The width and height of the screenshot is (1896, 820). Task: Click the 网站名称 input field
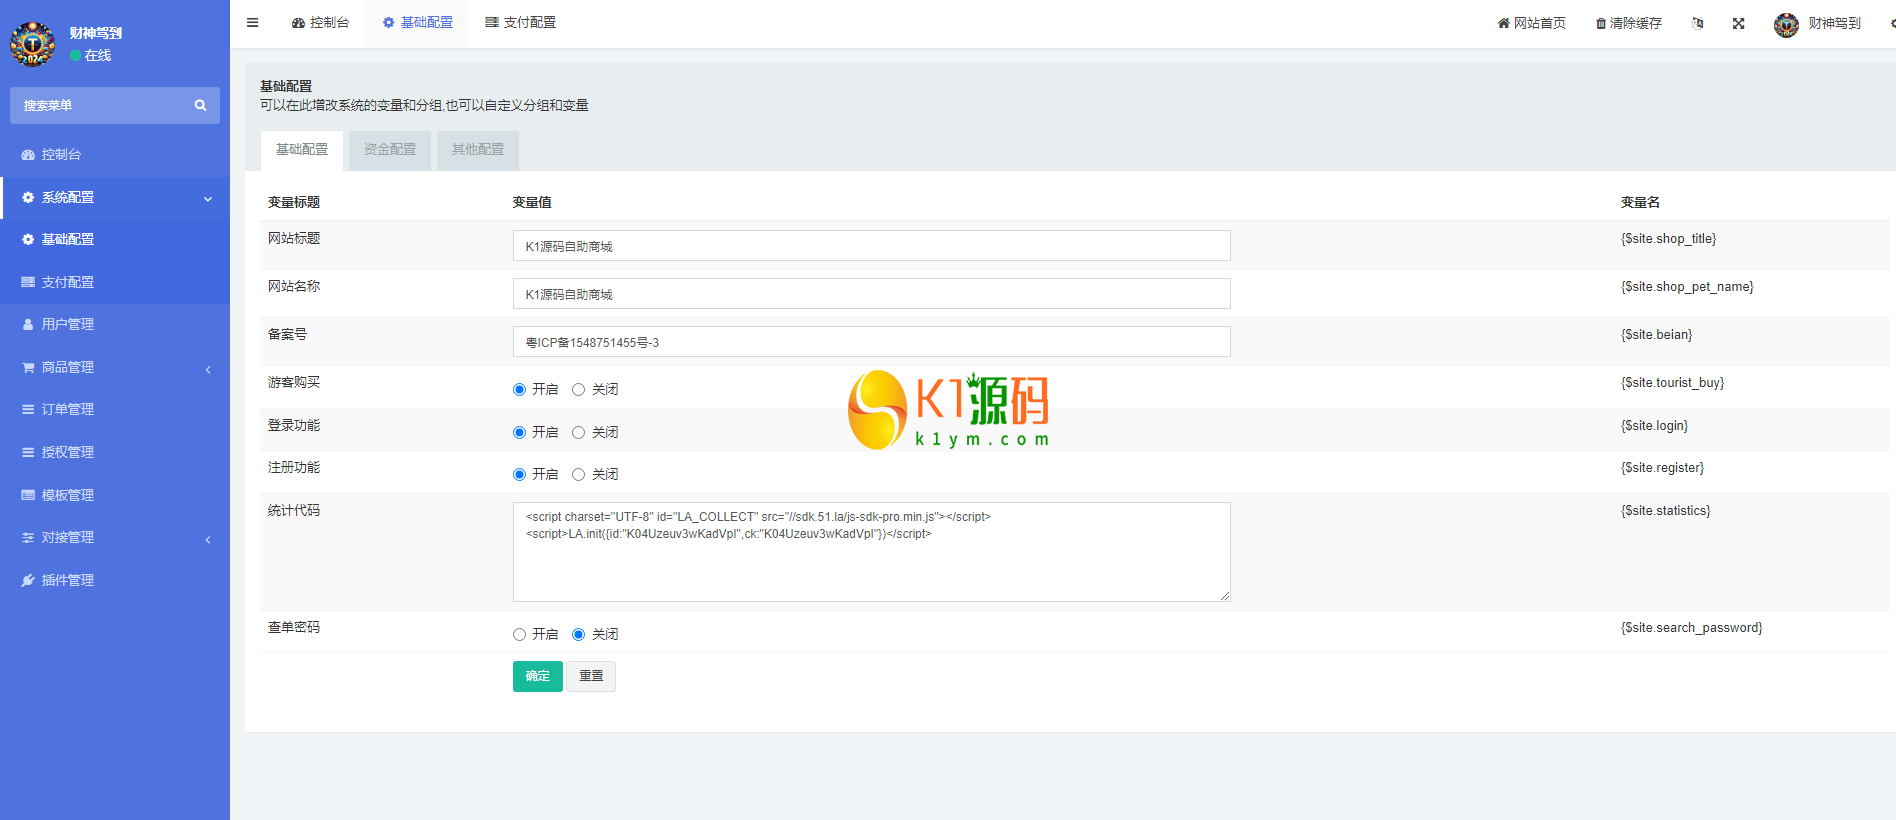(872, 294)
